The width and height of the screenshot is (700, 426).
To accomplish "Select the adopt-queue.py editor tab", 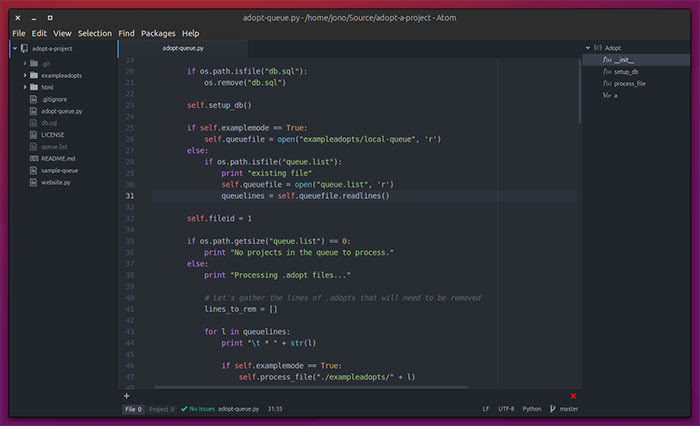I will coord(183,48).
